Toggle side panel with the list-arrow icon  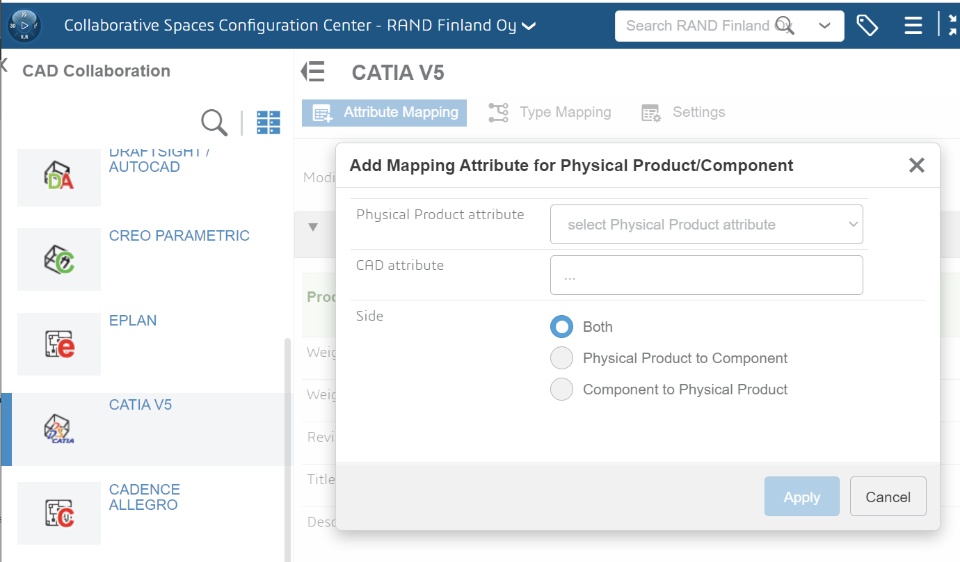tap(313, 72)
